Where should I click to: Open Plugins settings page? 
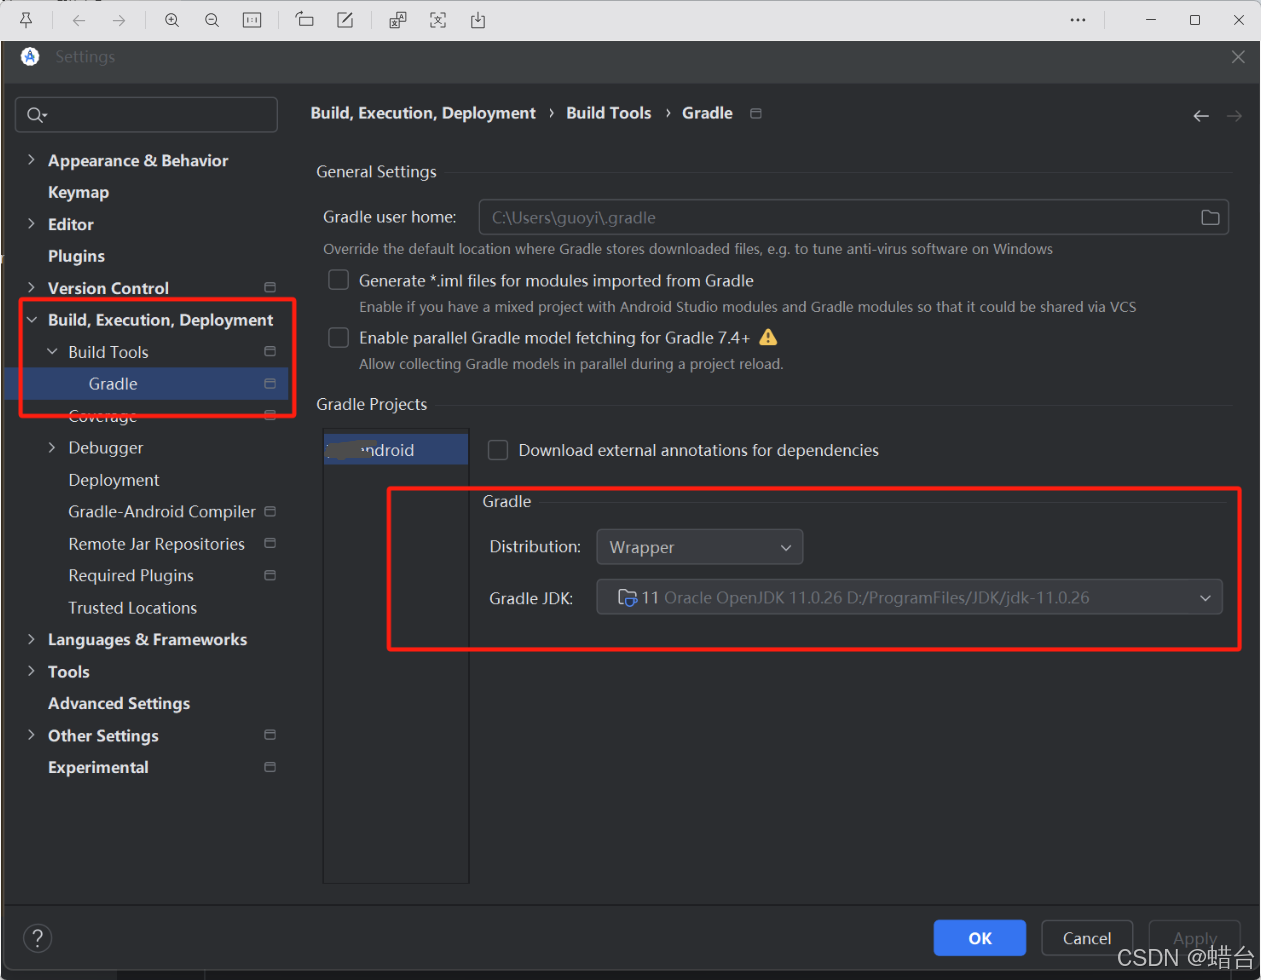[x=76, y=256]
